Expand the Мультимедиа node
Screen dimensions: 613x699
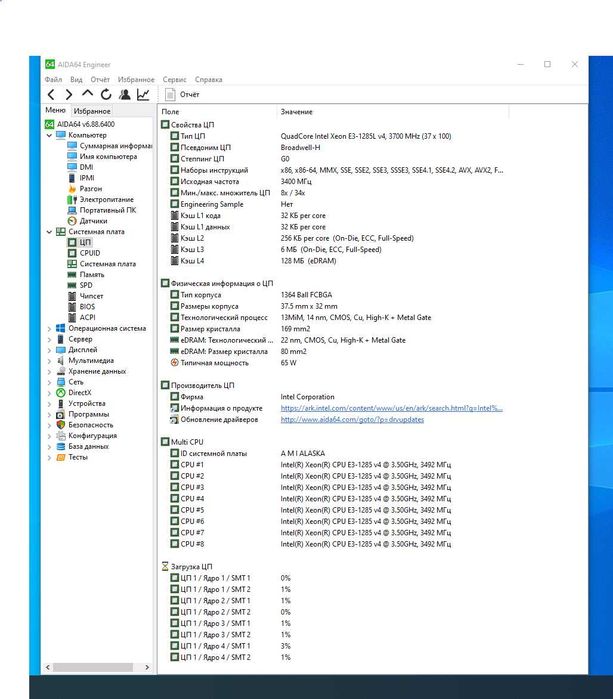pyautogui.click(x=49, y=361)
